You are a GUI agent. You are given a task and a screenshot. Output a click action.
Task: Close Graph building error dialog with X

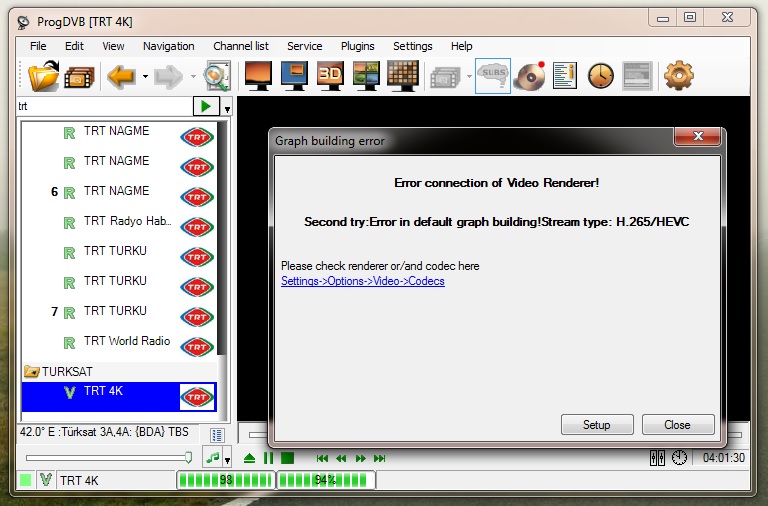(x=698, y=136)
